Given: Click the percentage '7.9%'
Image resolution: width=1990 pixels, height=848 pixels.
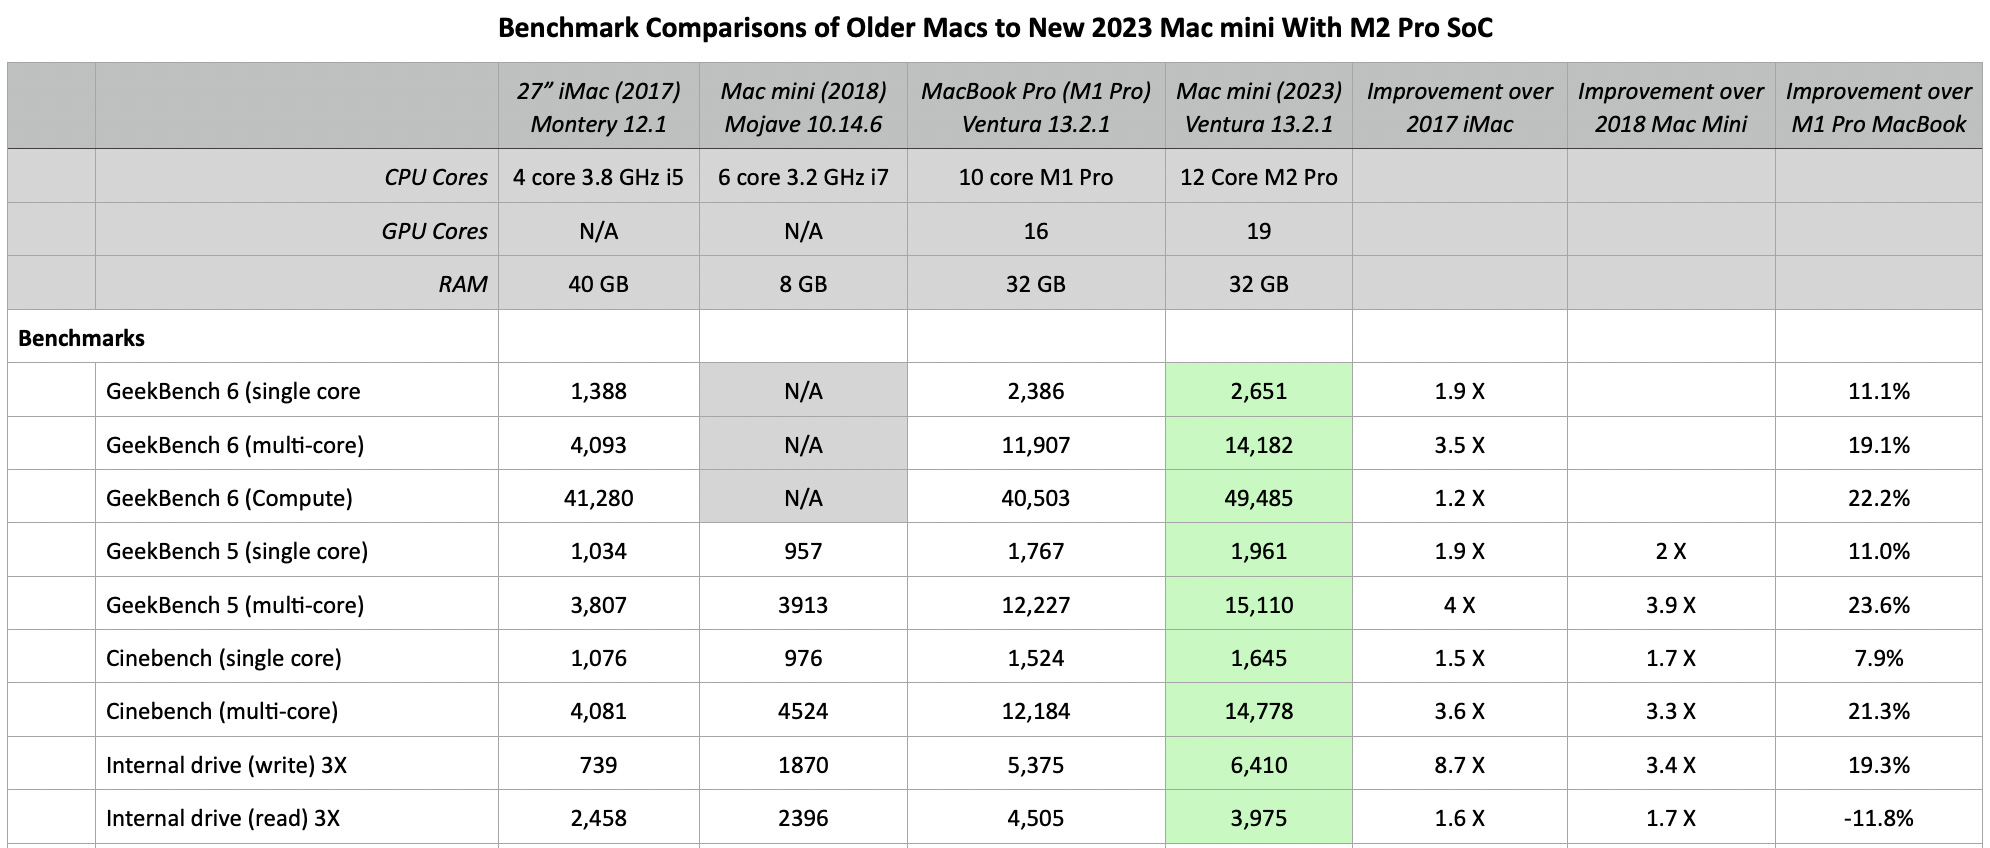Looking at the screenshot, I should pyautogui.click(x=1879, y=658).
